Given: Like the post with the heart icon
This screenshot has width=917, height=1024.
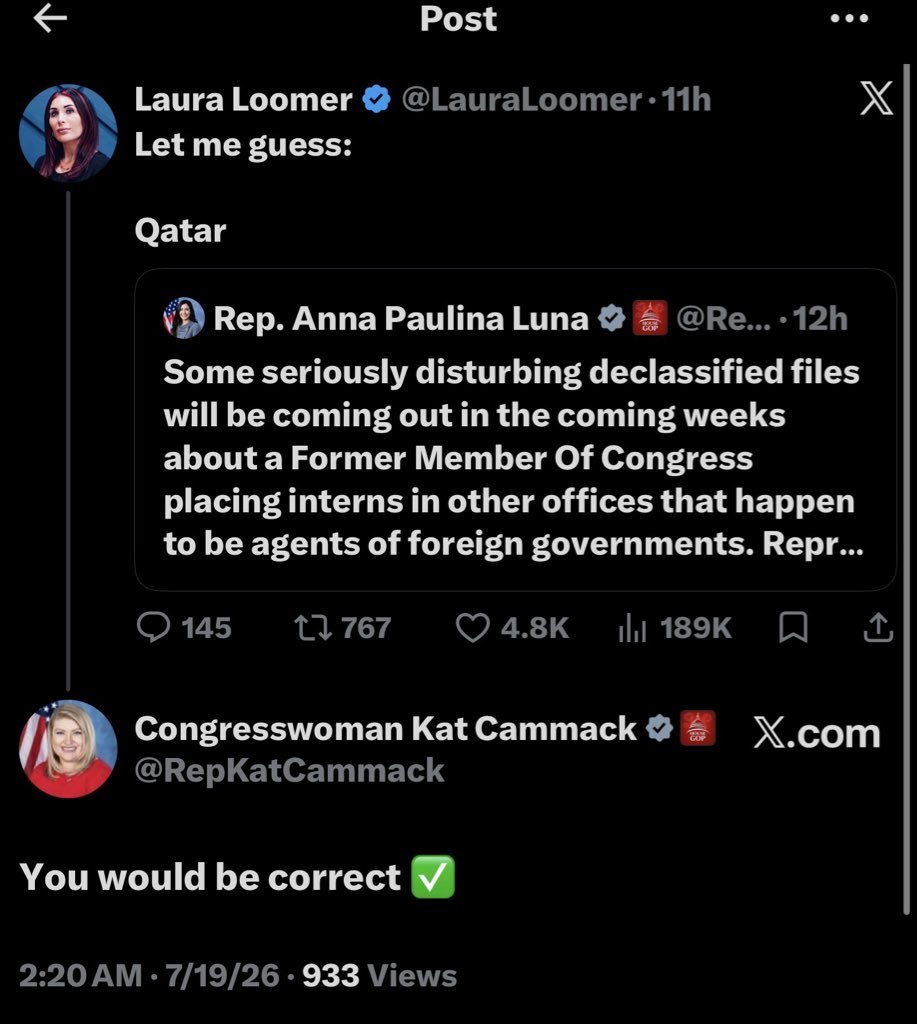Looking at the screenshot, I should (472, 628).
